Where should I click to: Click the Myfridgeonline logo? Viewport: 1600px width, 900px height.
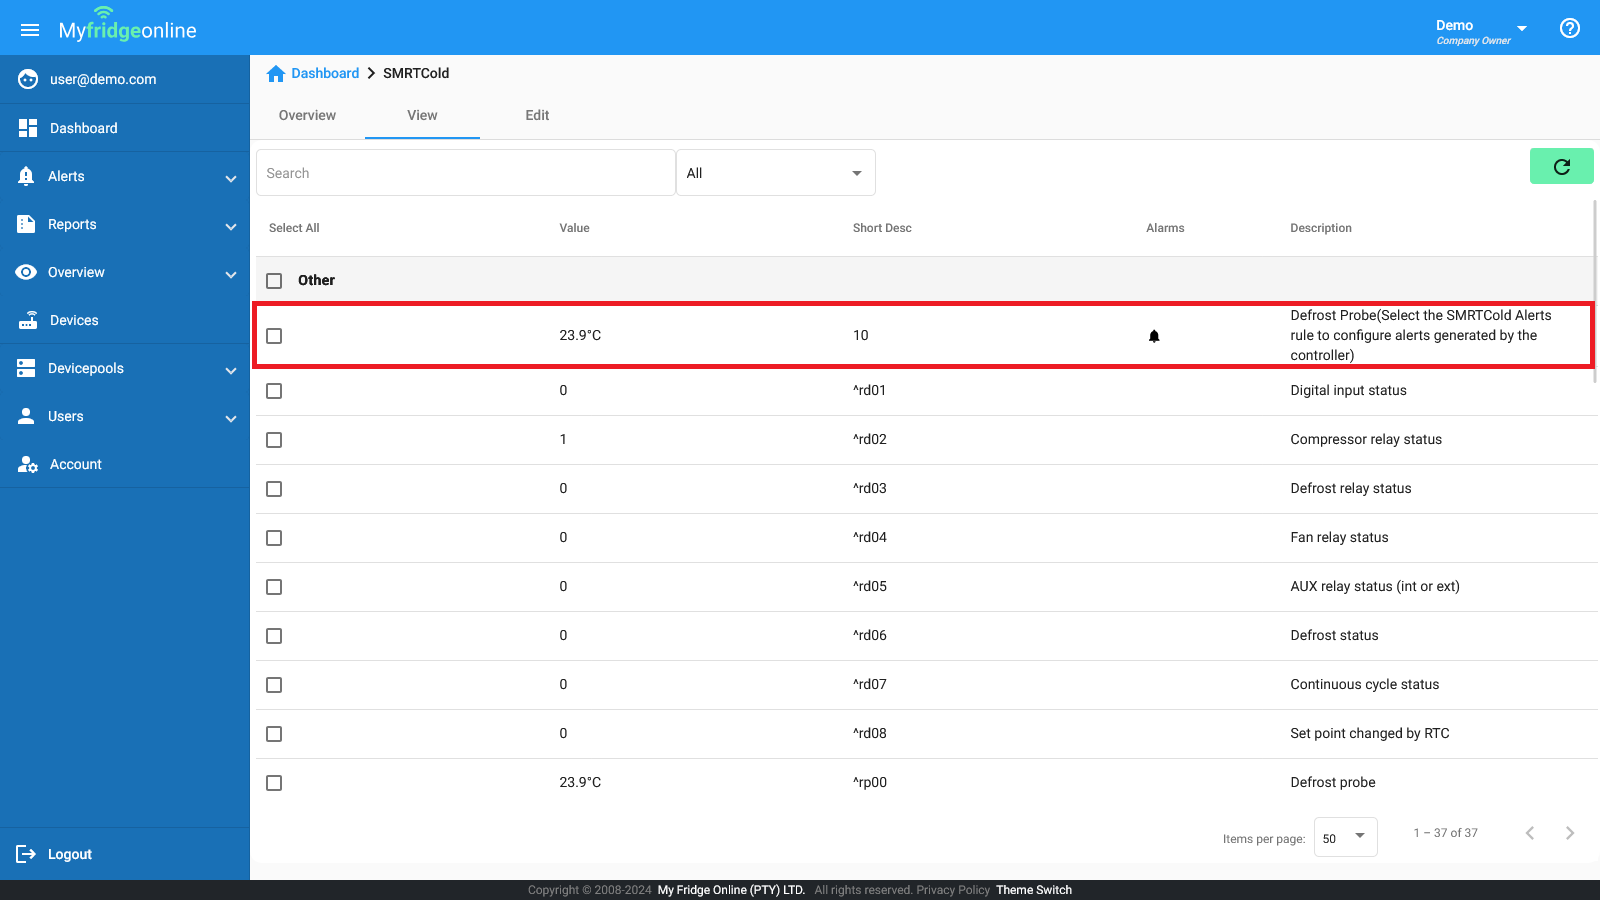click(x=127, y=27)
